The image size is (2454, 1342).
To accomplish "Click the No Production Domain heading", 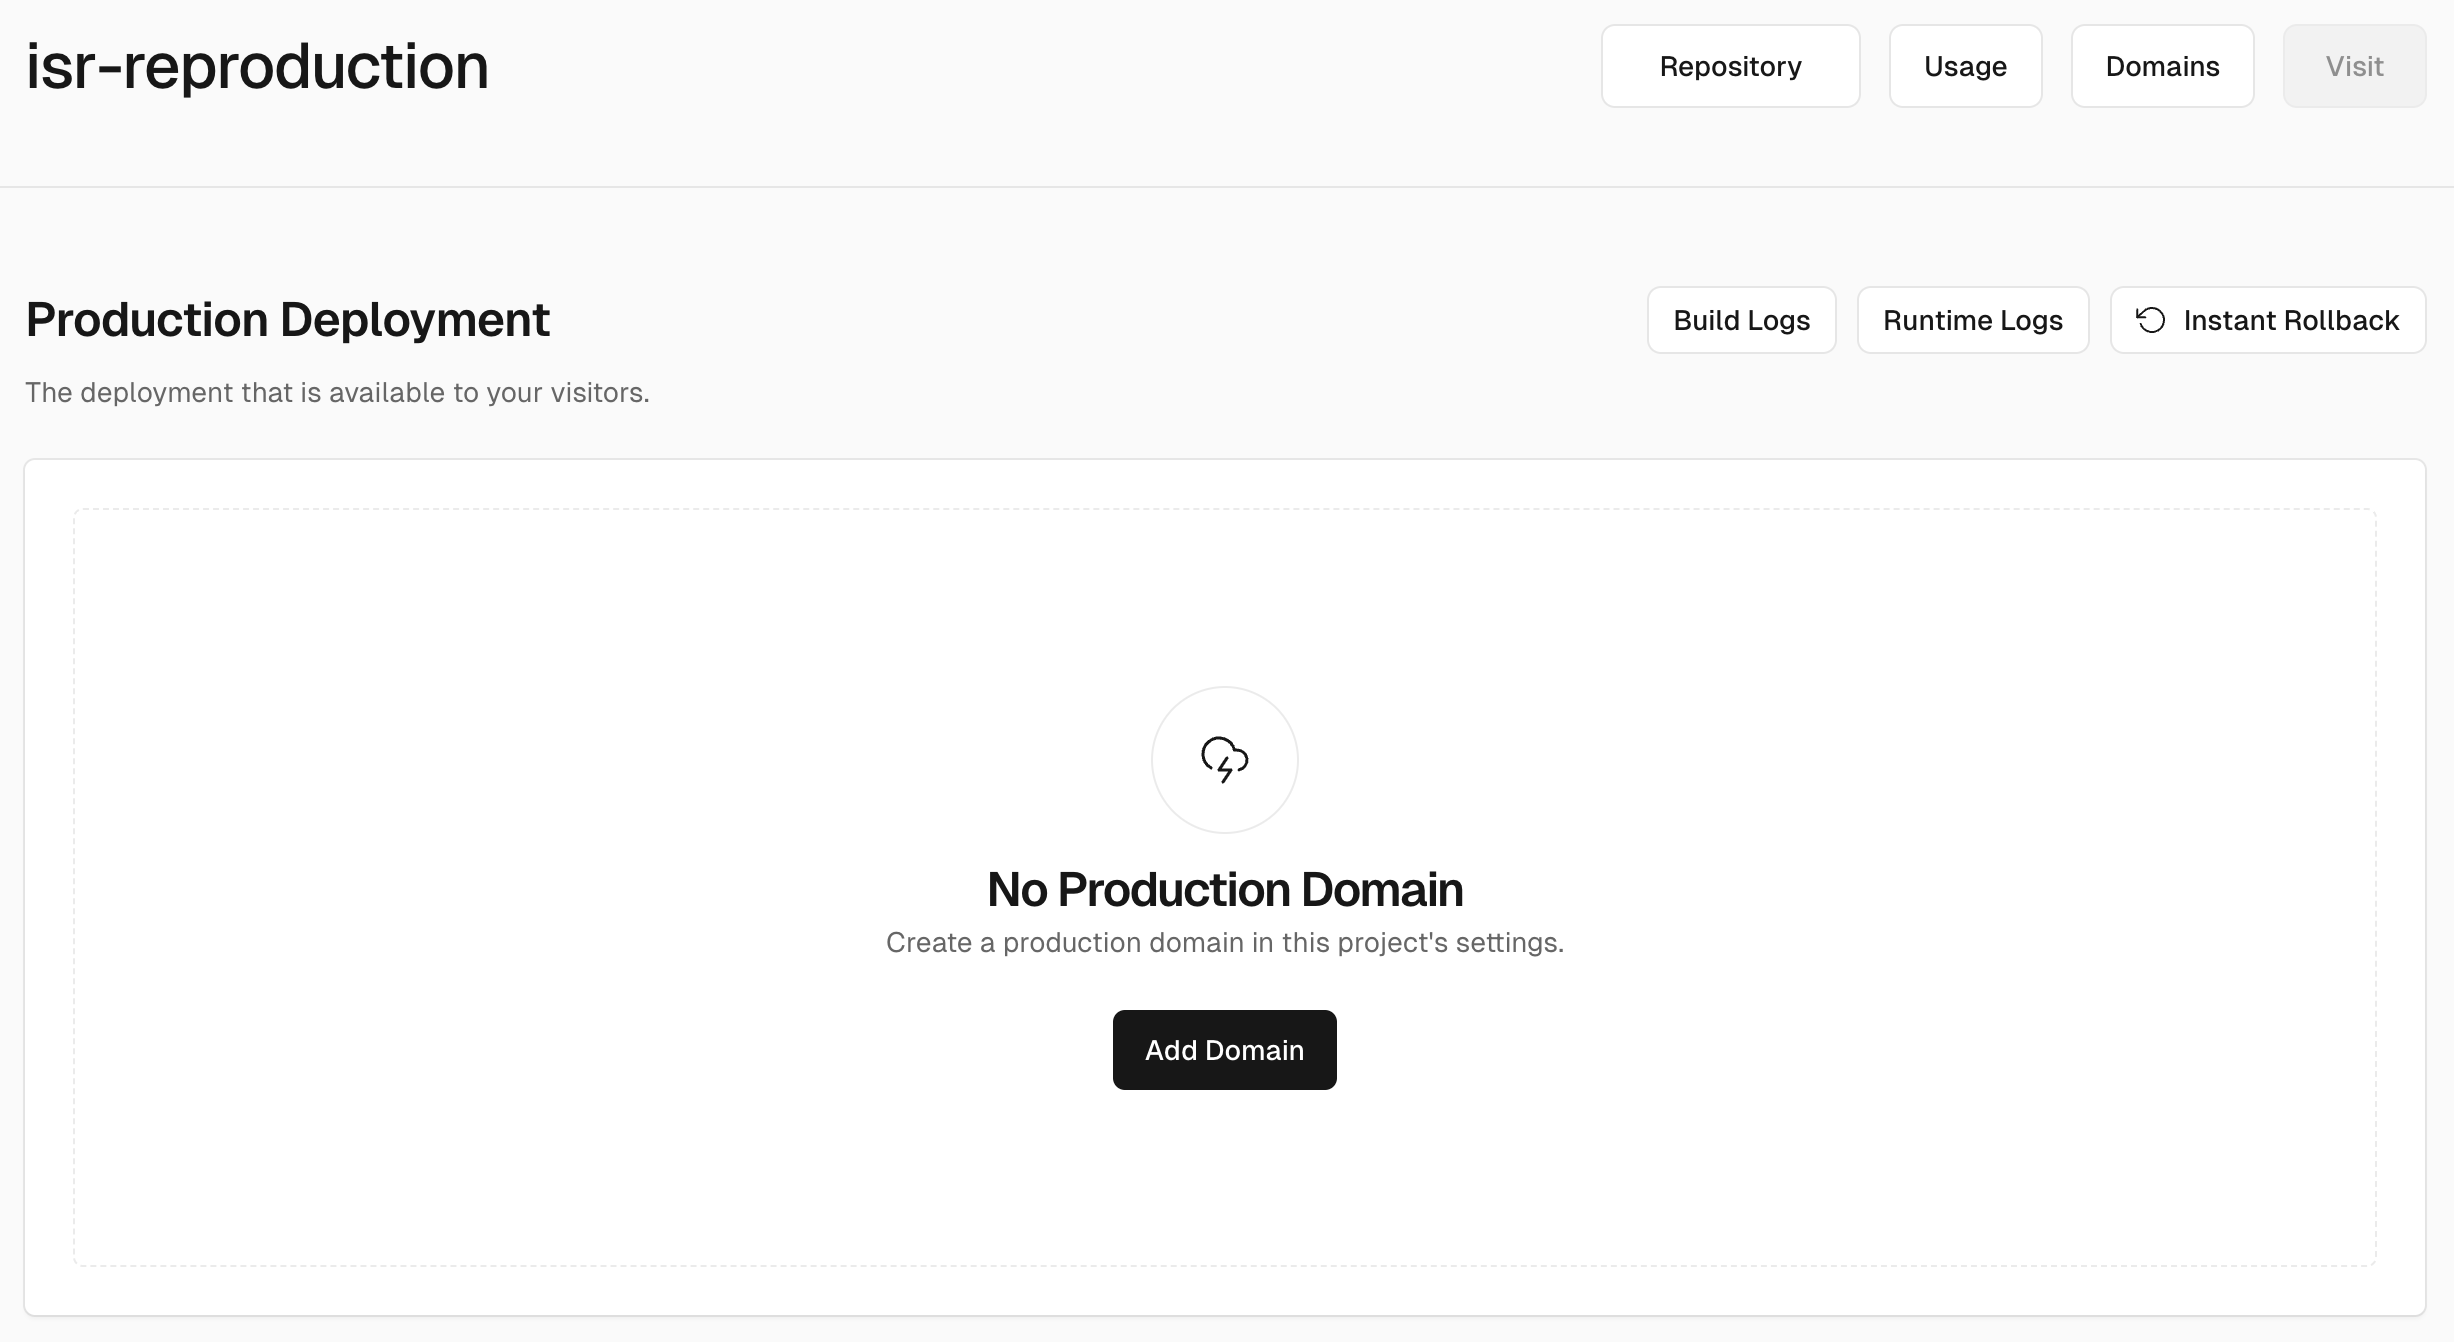I will [1224, 889].
